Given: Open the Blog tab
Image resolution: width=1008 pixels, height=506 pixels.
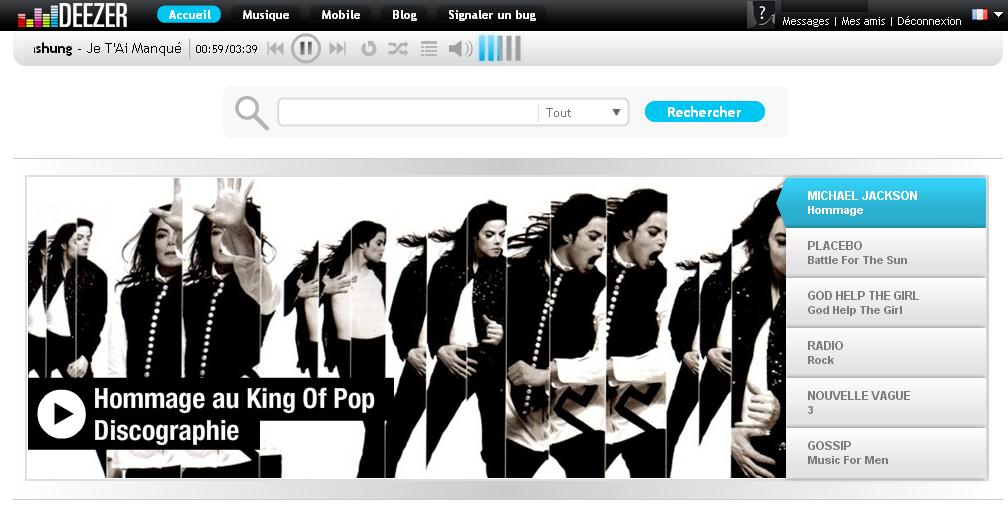Looking at the screenshot, I should tap(404, 15).
